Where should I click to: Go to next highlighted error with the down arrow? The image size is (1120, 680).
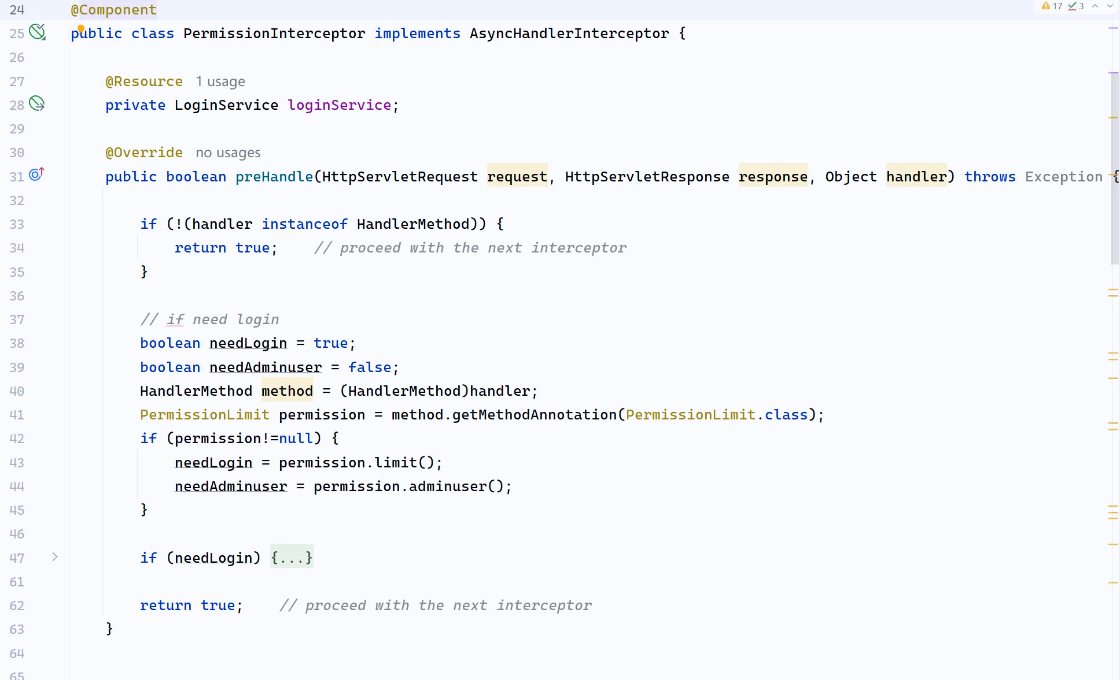pyautogui.click(x=1110, y=6)
